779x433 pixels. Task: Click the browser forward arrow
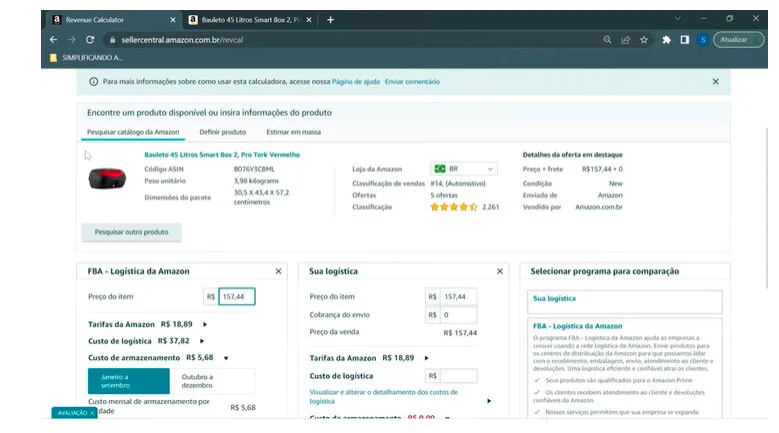[72, 40]
